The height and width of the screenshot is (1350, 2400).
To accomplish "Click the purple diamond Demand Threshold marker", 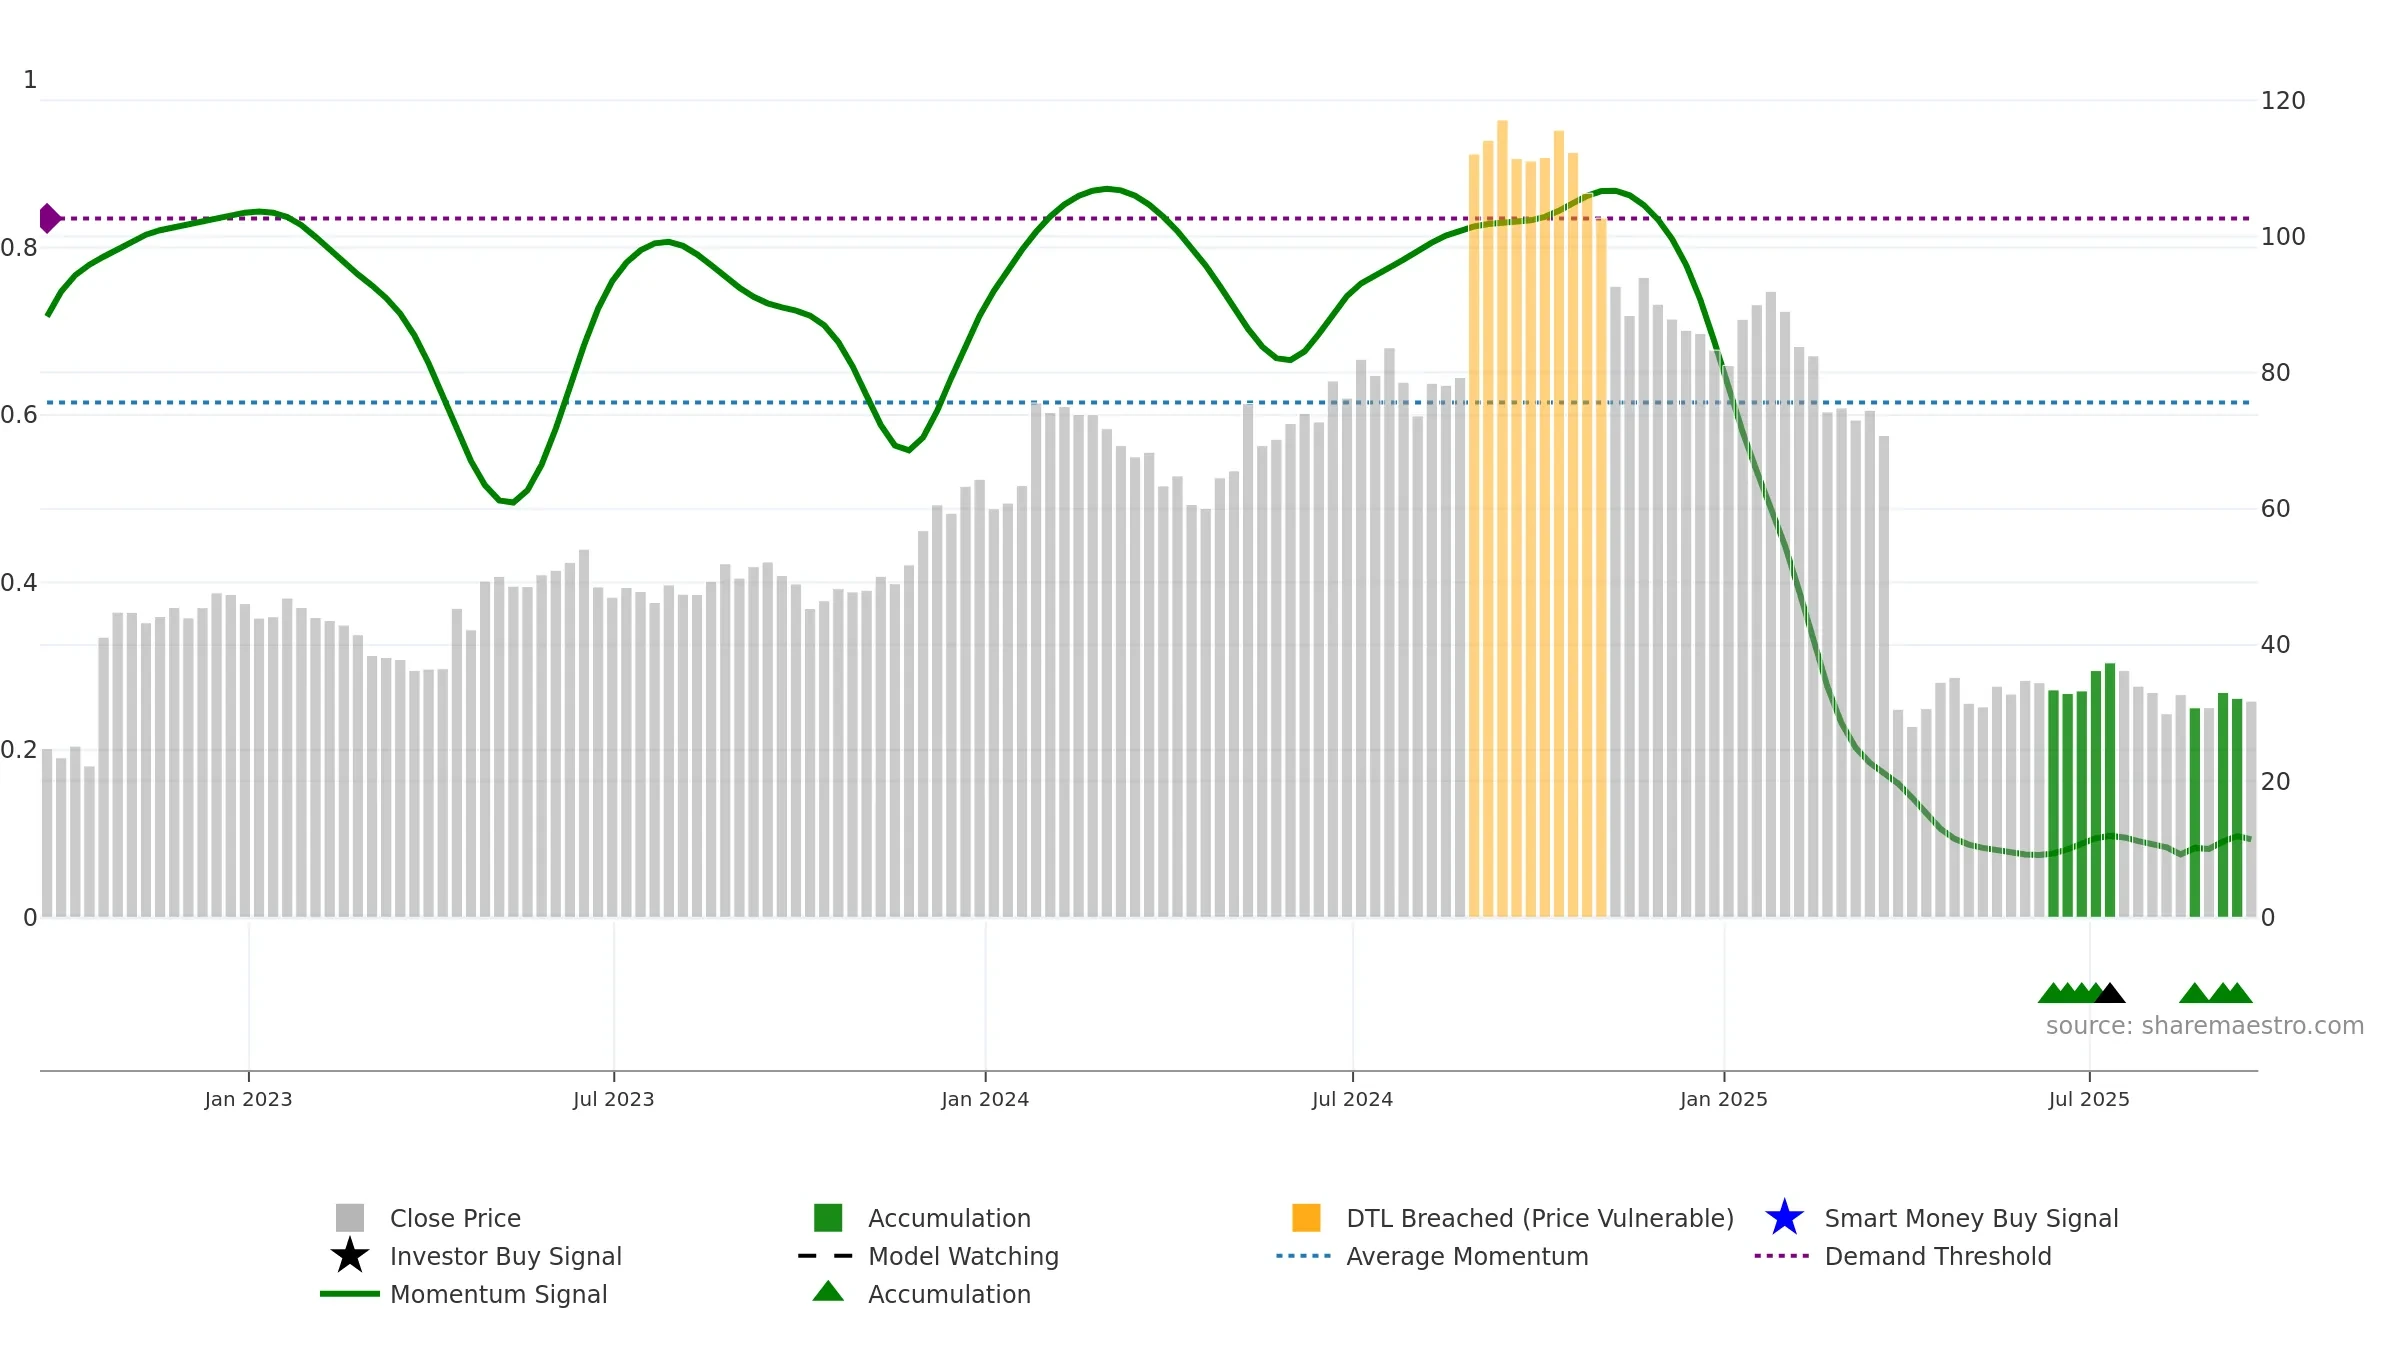I will [x=49, y=218].
